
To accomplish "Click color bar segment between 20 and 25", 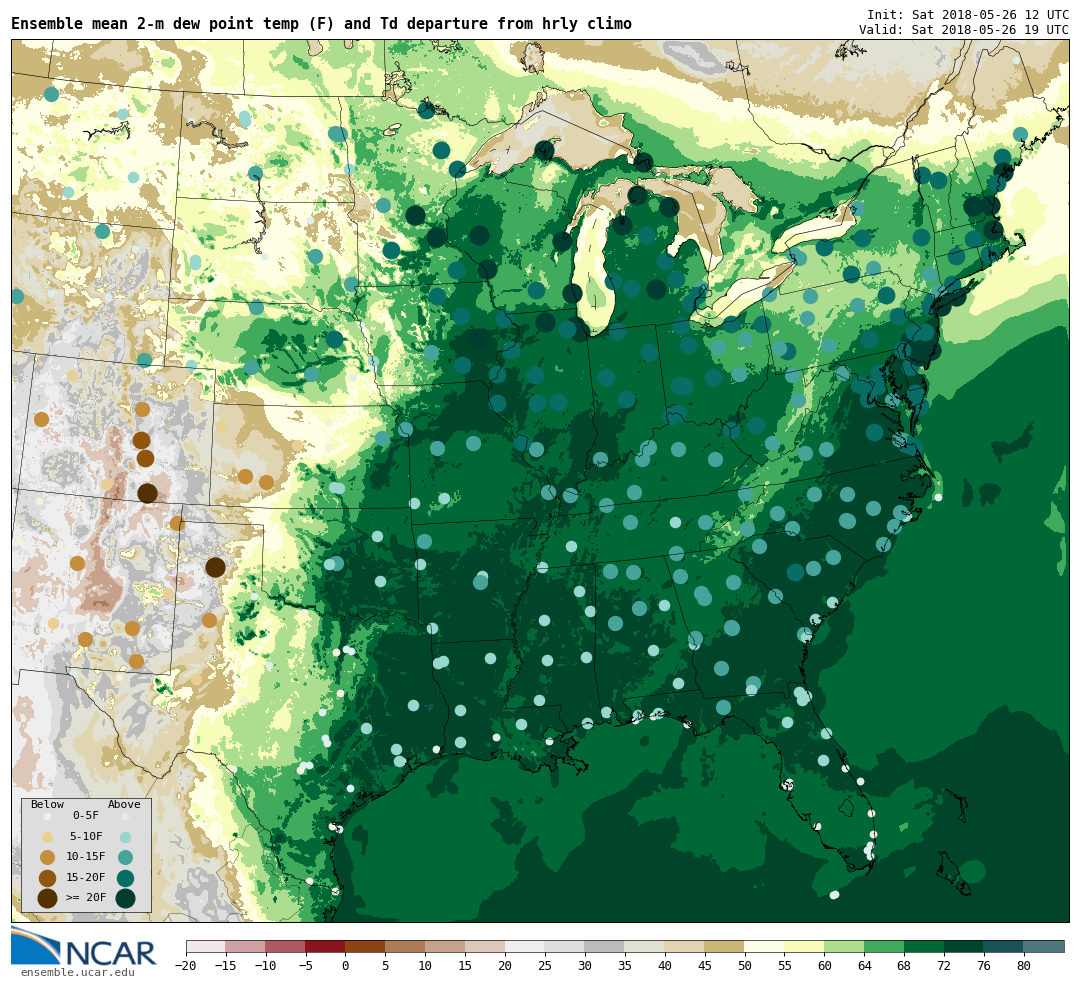I will coord(526,946).
